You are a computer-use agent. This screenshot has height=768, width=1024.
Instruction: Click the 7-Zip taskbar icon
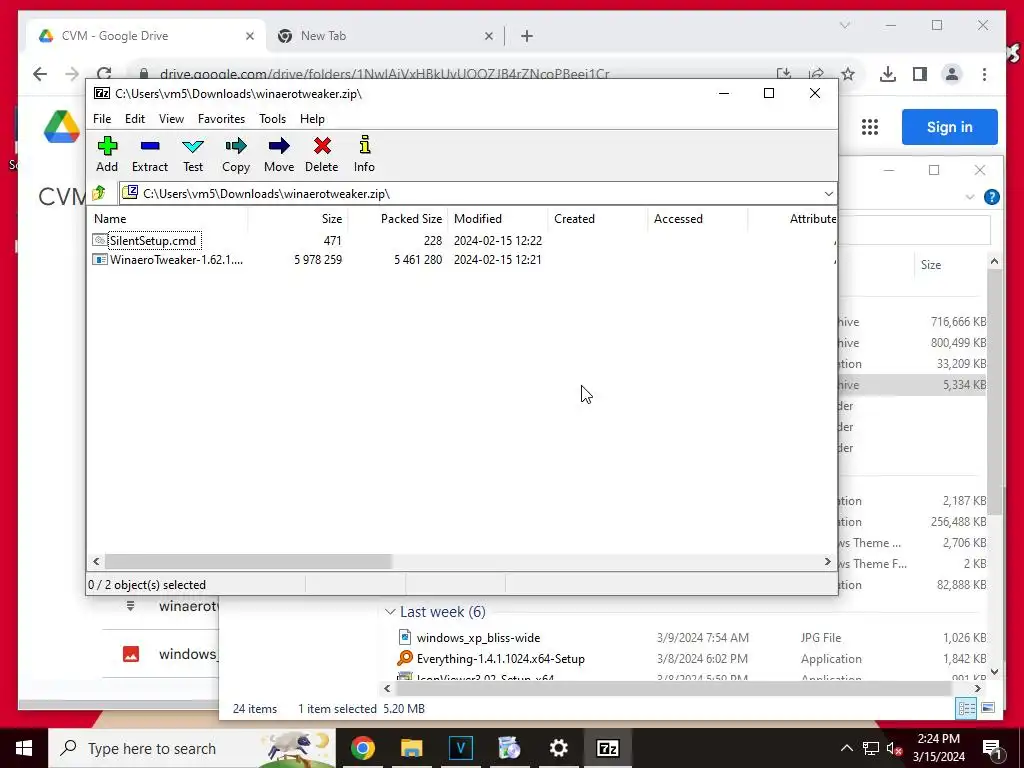(x=607, y=748)
